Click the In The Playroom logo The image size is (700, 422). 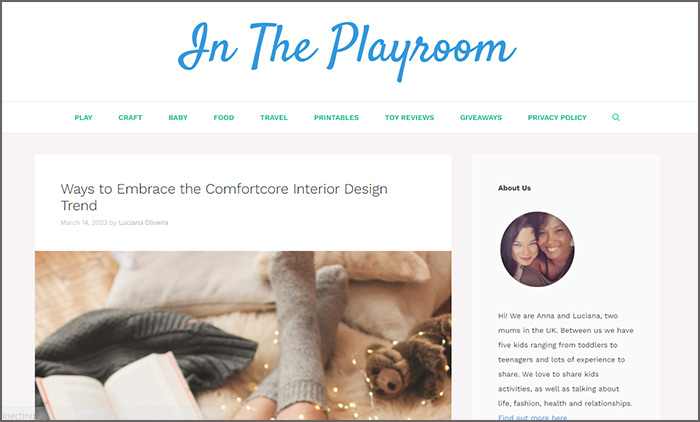point(347,50)
